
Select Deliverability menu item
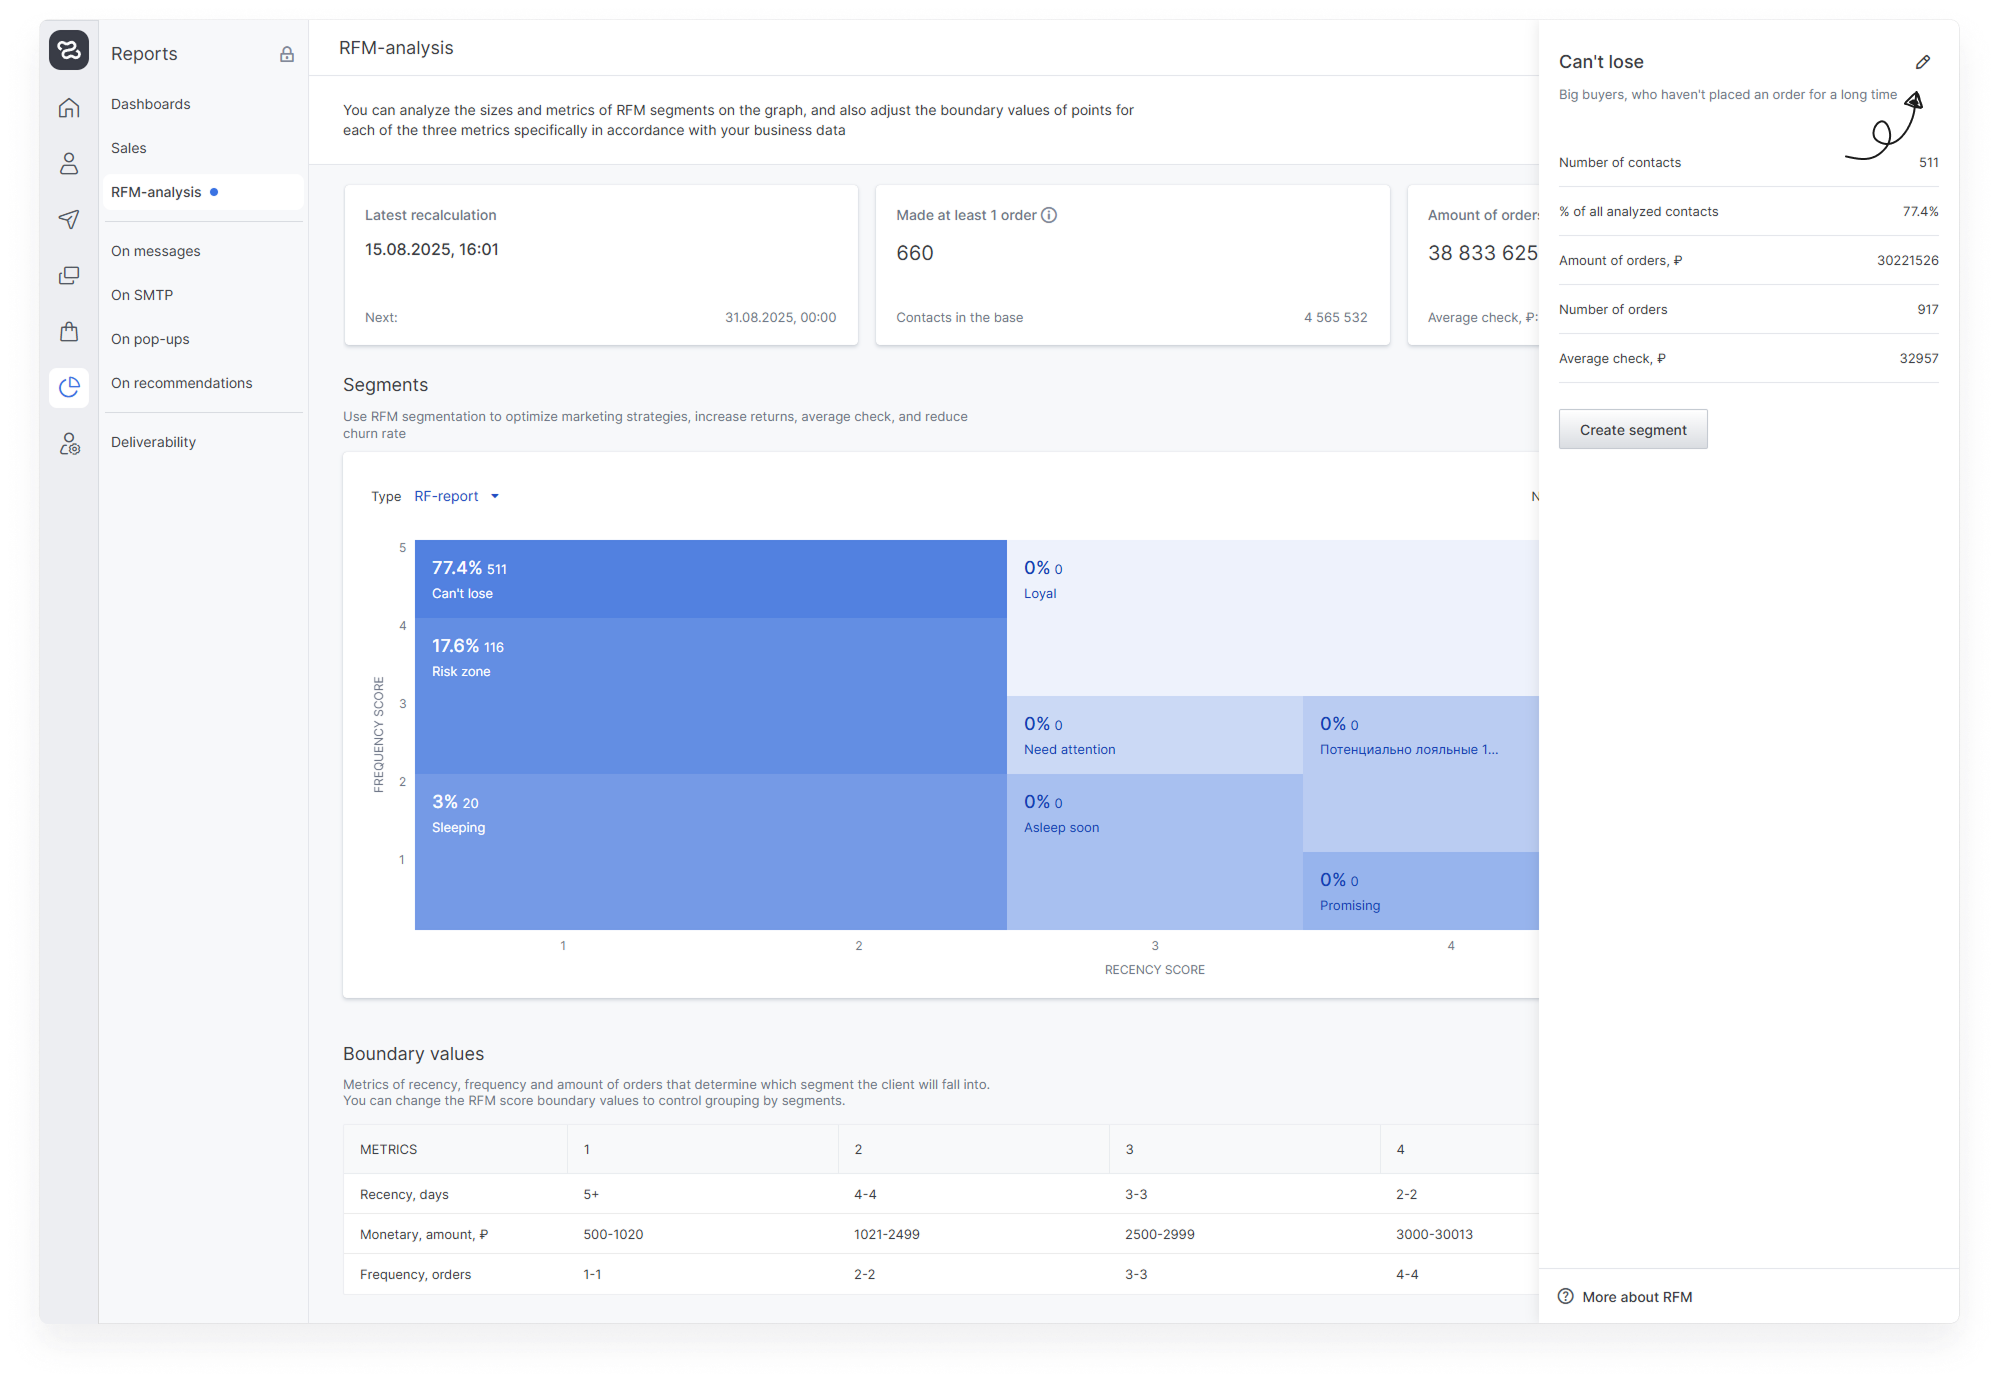(153, 442)
